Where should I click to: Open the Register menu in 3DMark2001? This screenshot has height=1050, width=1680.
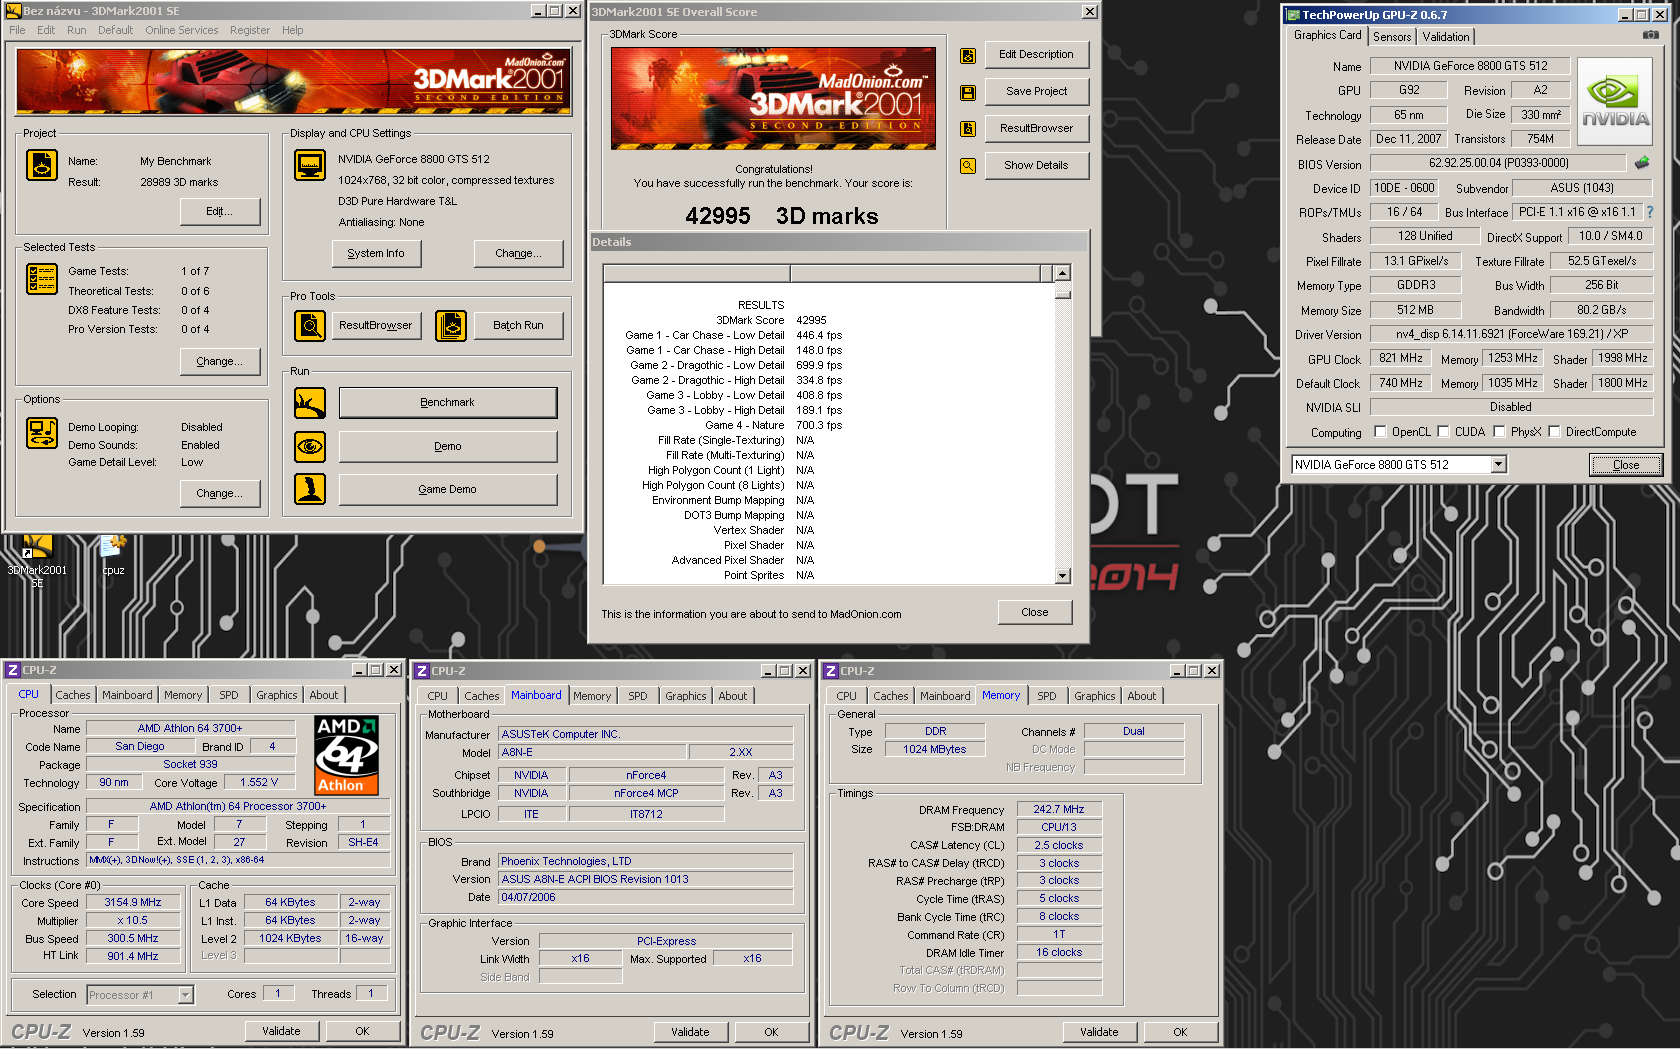pos(250,30)
